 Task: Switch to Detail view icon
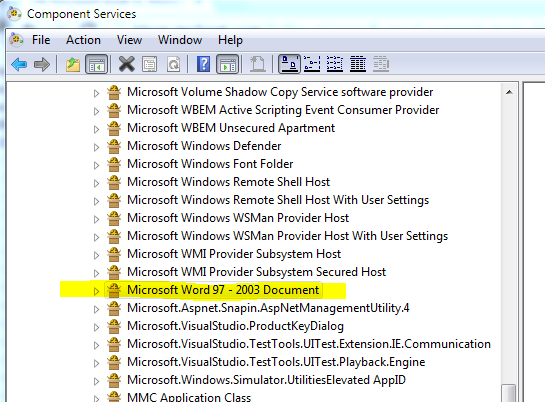pyautogui.click(x=358, y=64)
